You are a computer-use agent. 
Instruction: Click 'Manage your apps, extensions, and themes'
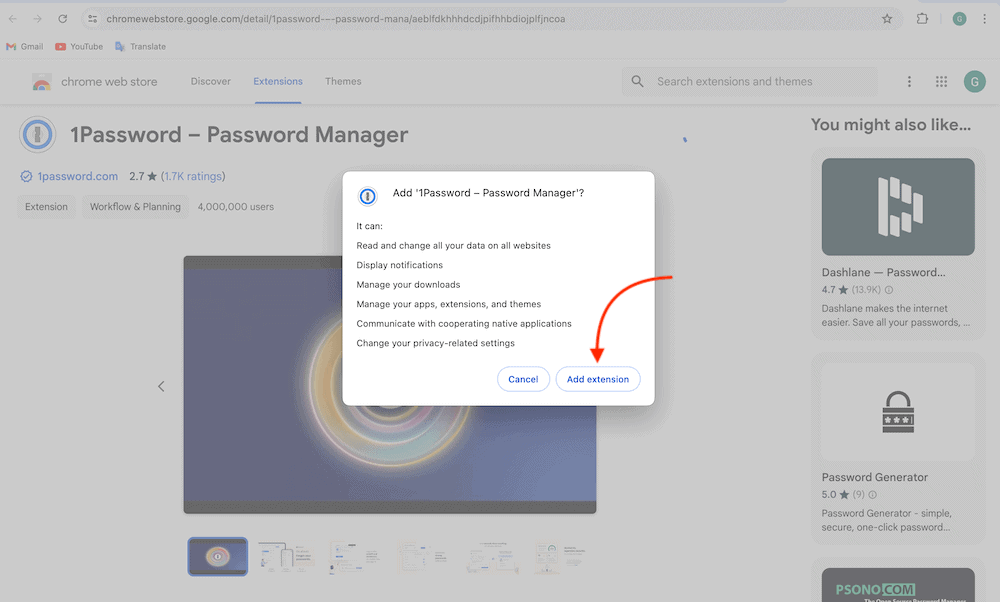pyautogui.click(x=448, y=304)
